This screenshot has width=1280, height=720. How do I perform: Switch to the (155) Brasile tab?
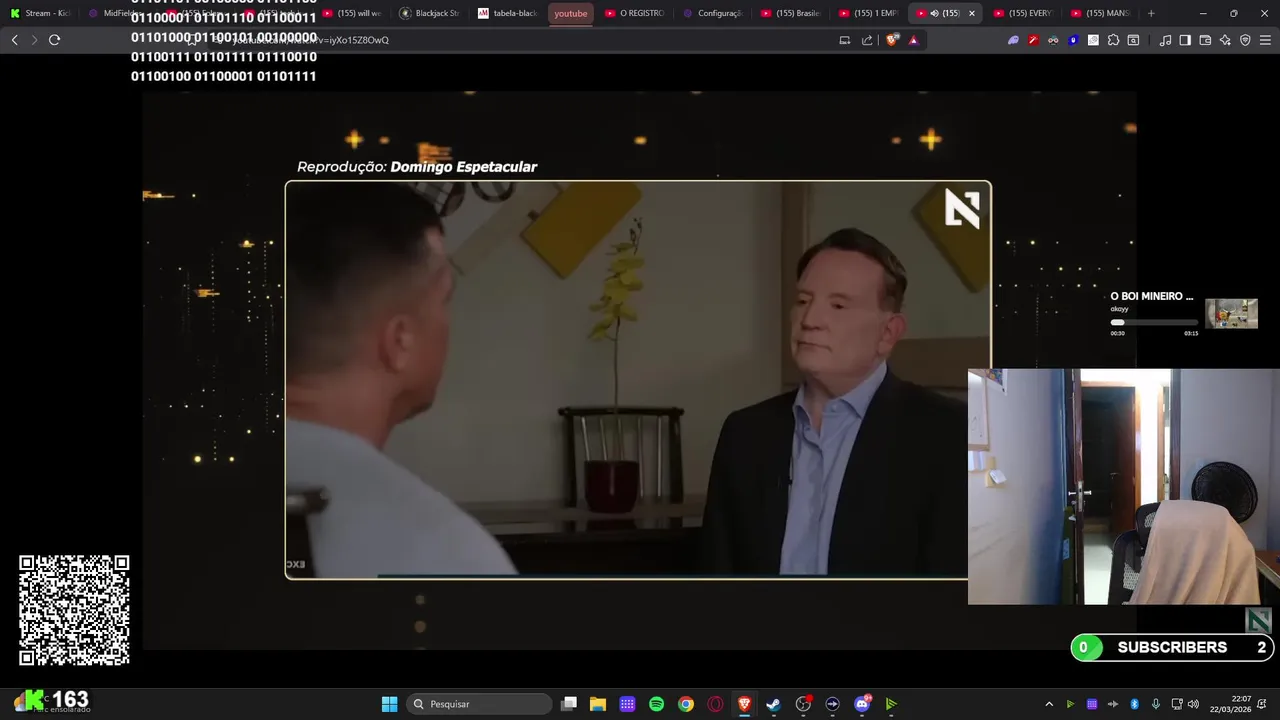pos(790,13)
